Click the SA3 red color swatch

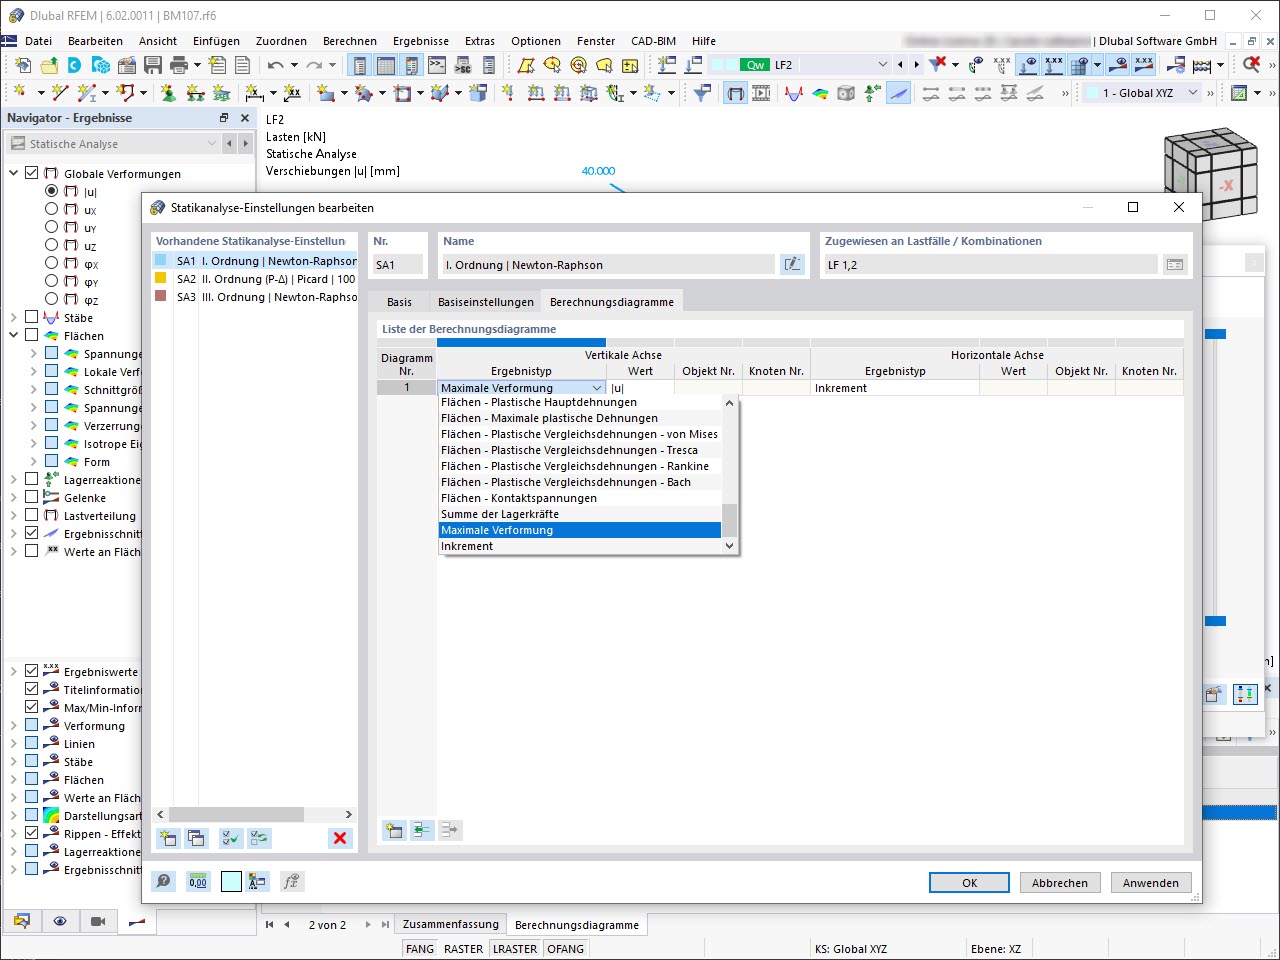click(x=160, y=297)
